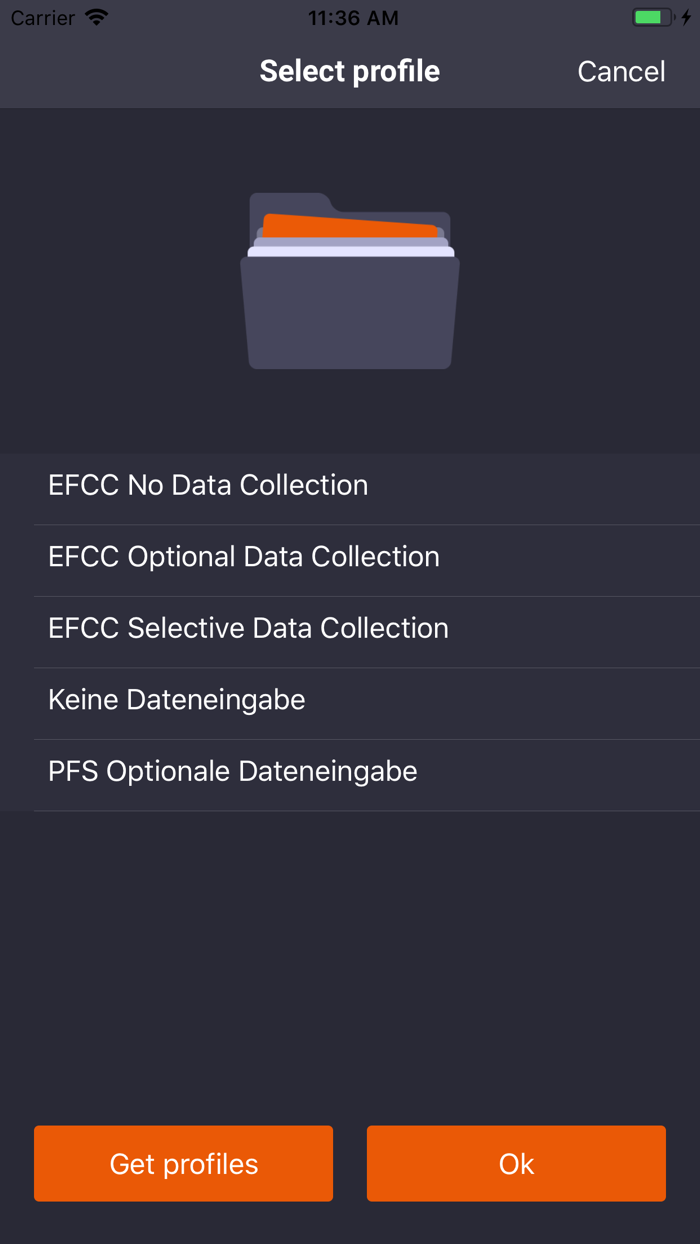Tap the green battery icon
Viewport: 700px width, 1244px height.
pyautogui.click(x=652, y=18)
